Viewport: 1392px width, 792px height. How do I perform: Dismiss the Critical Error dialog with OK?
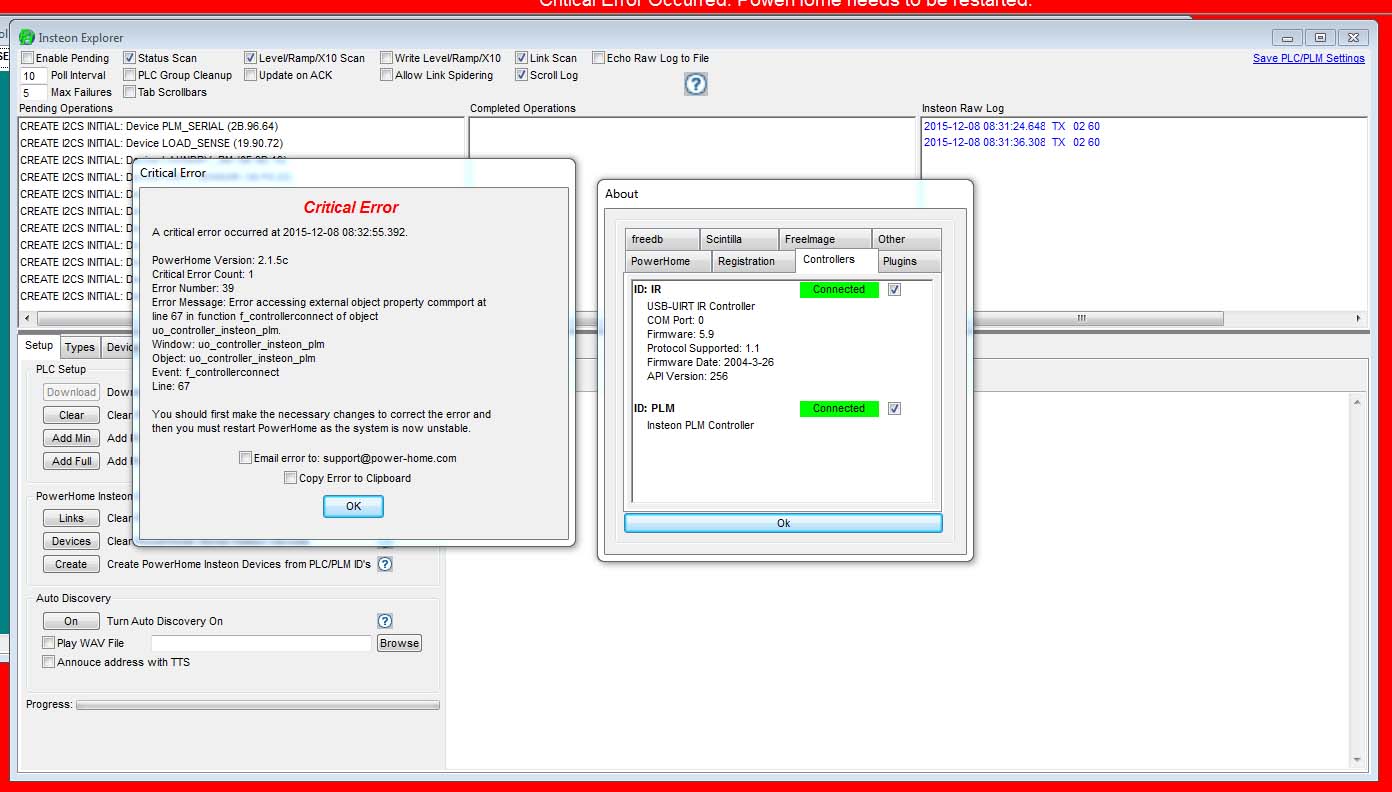[353, 506]
